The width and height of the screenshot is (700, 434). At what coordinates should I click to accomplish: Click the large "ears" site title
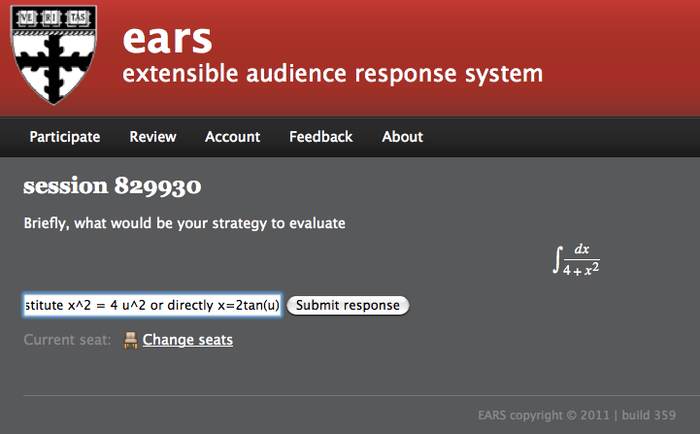(167, 37)
